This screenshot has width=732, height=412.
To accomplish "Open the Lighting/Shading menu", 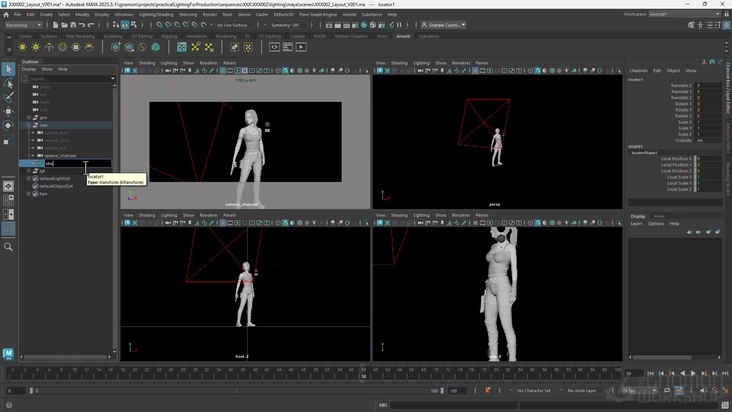I will coord(155,15).
